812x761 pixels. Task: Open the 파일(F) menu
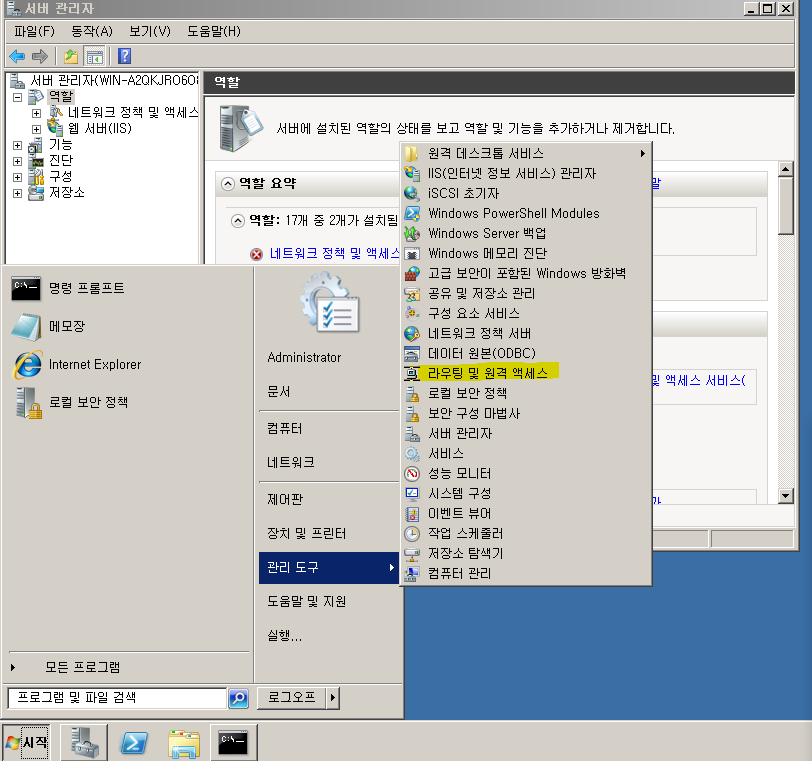point(34,32)
